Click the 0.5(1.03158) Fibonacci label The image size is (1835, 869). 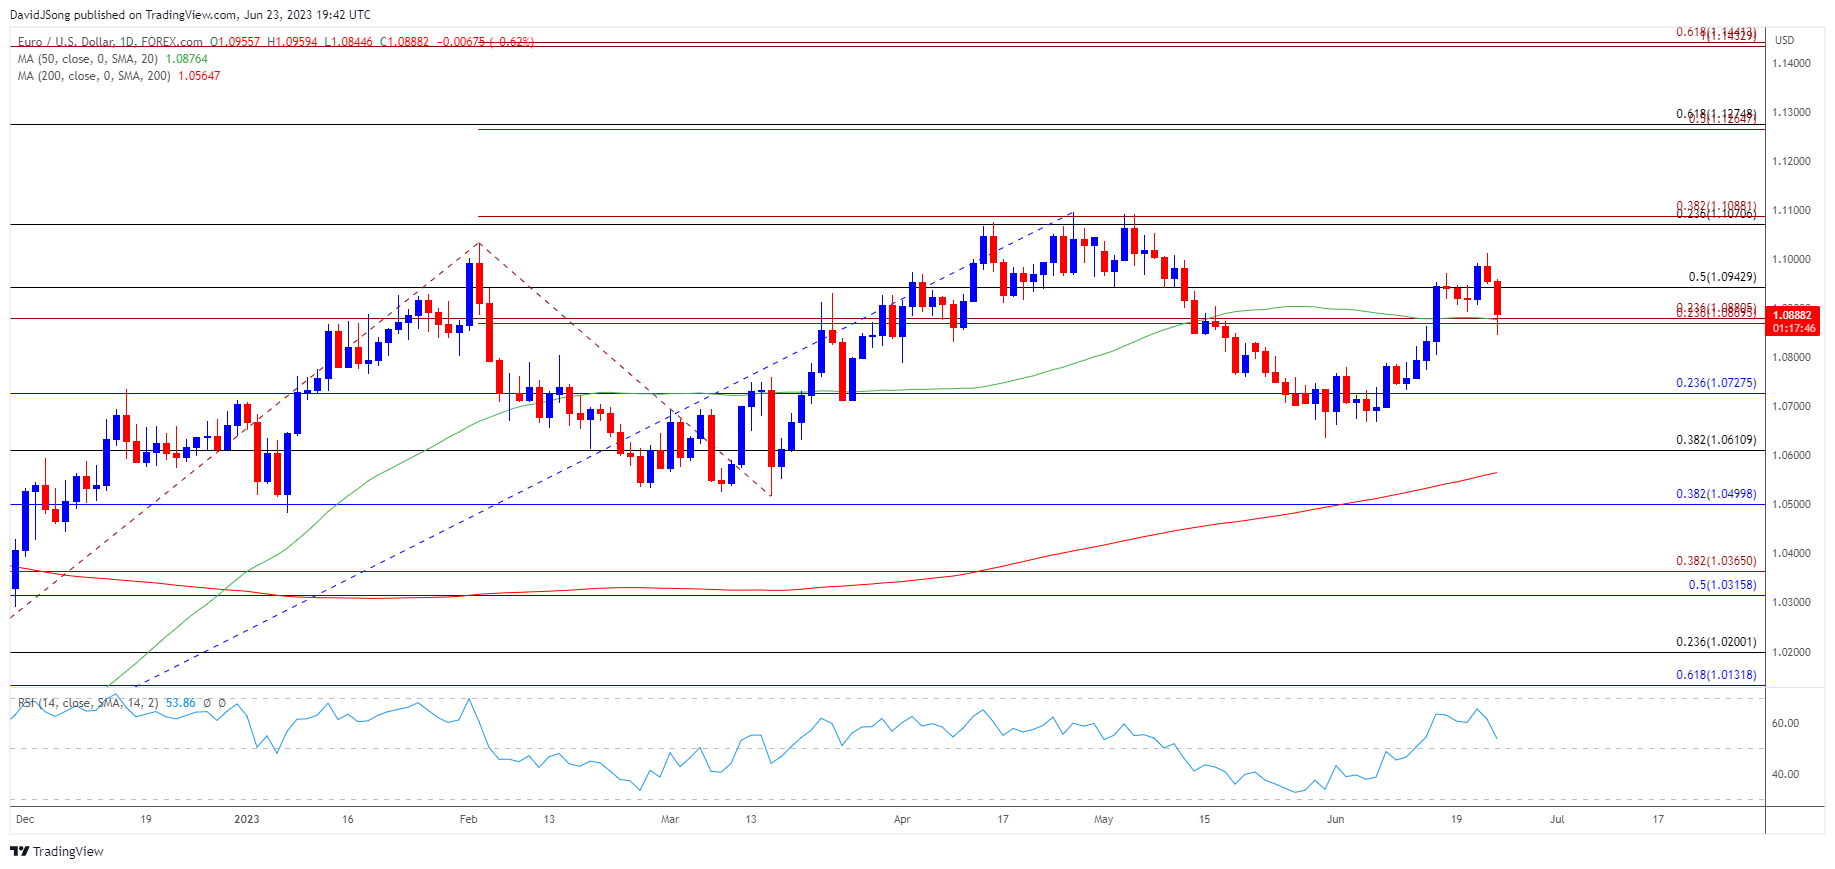click(1722, 585)
